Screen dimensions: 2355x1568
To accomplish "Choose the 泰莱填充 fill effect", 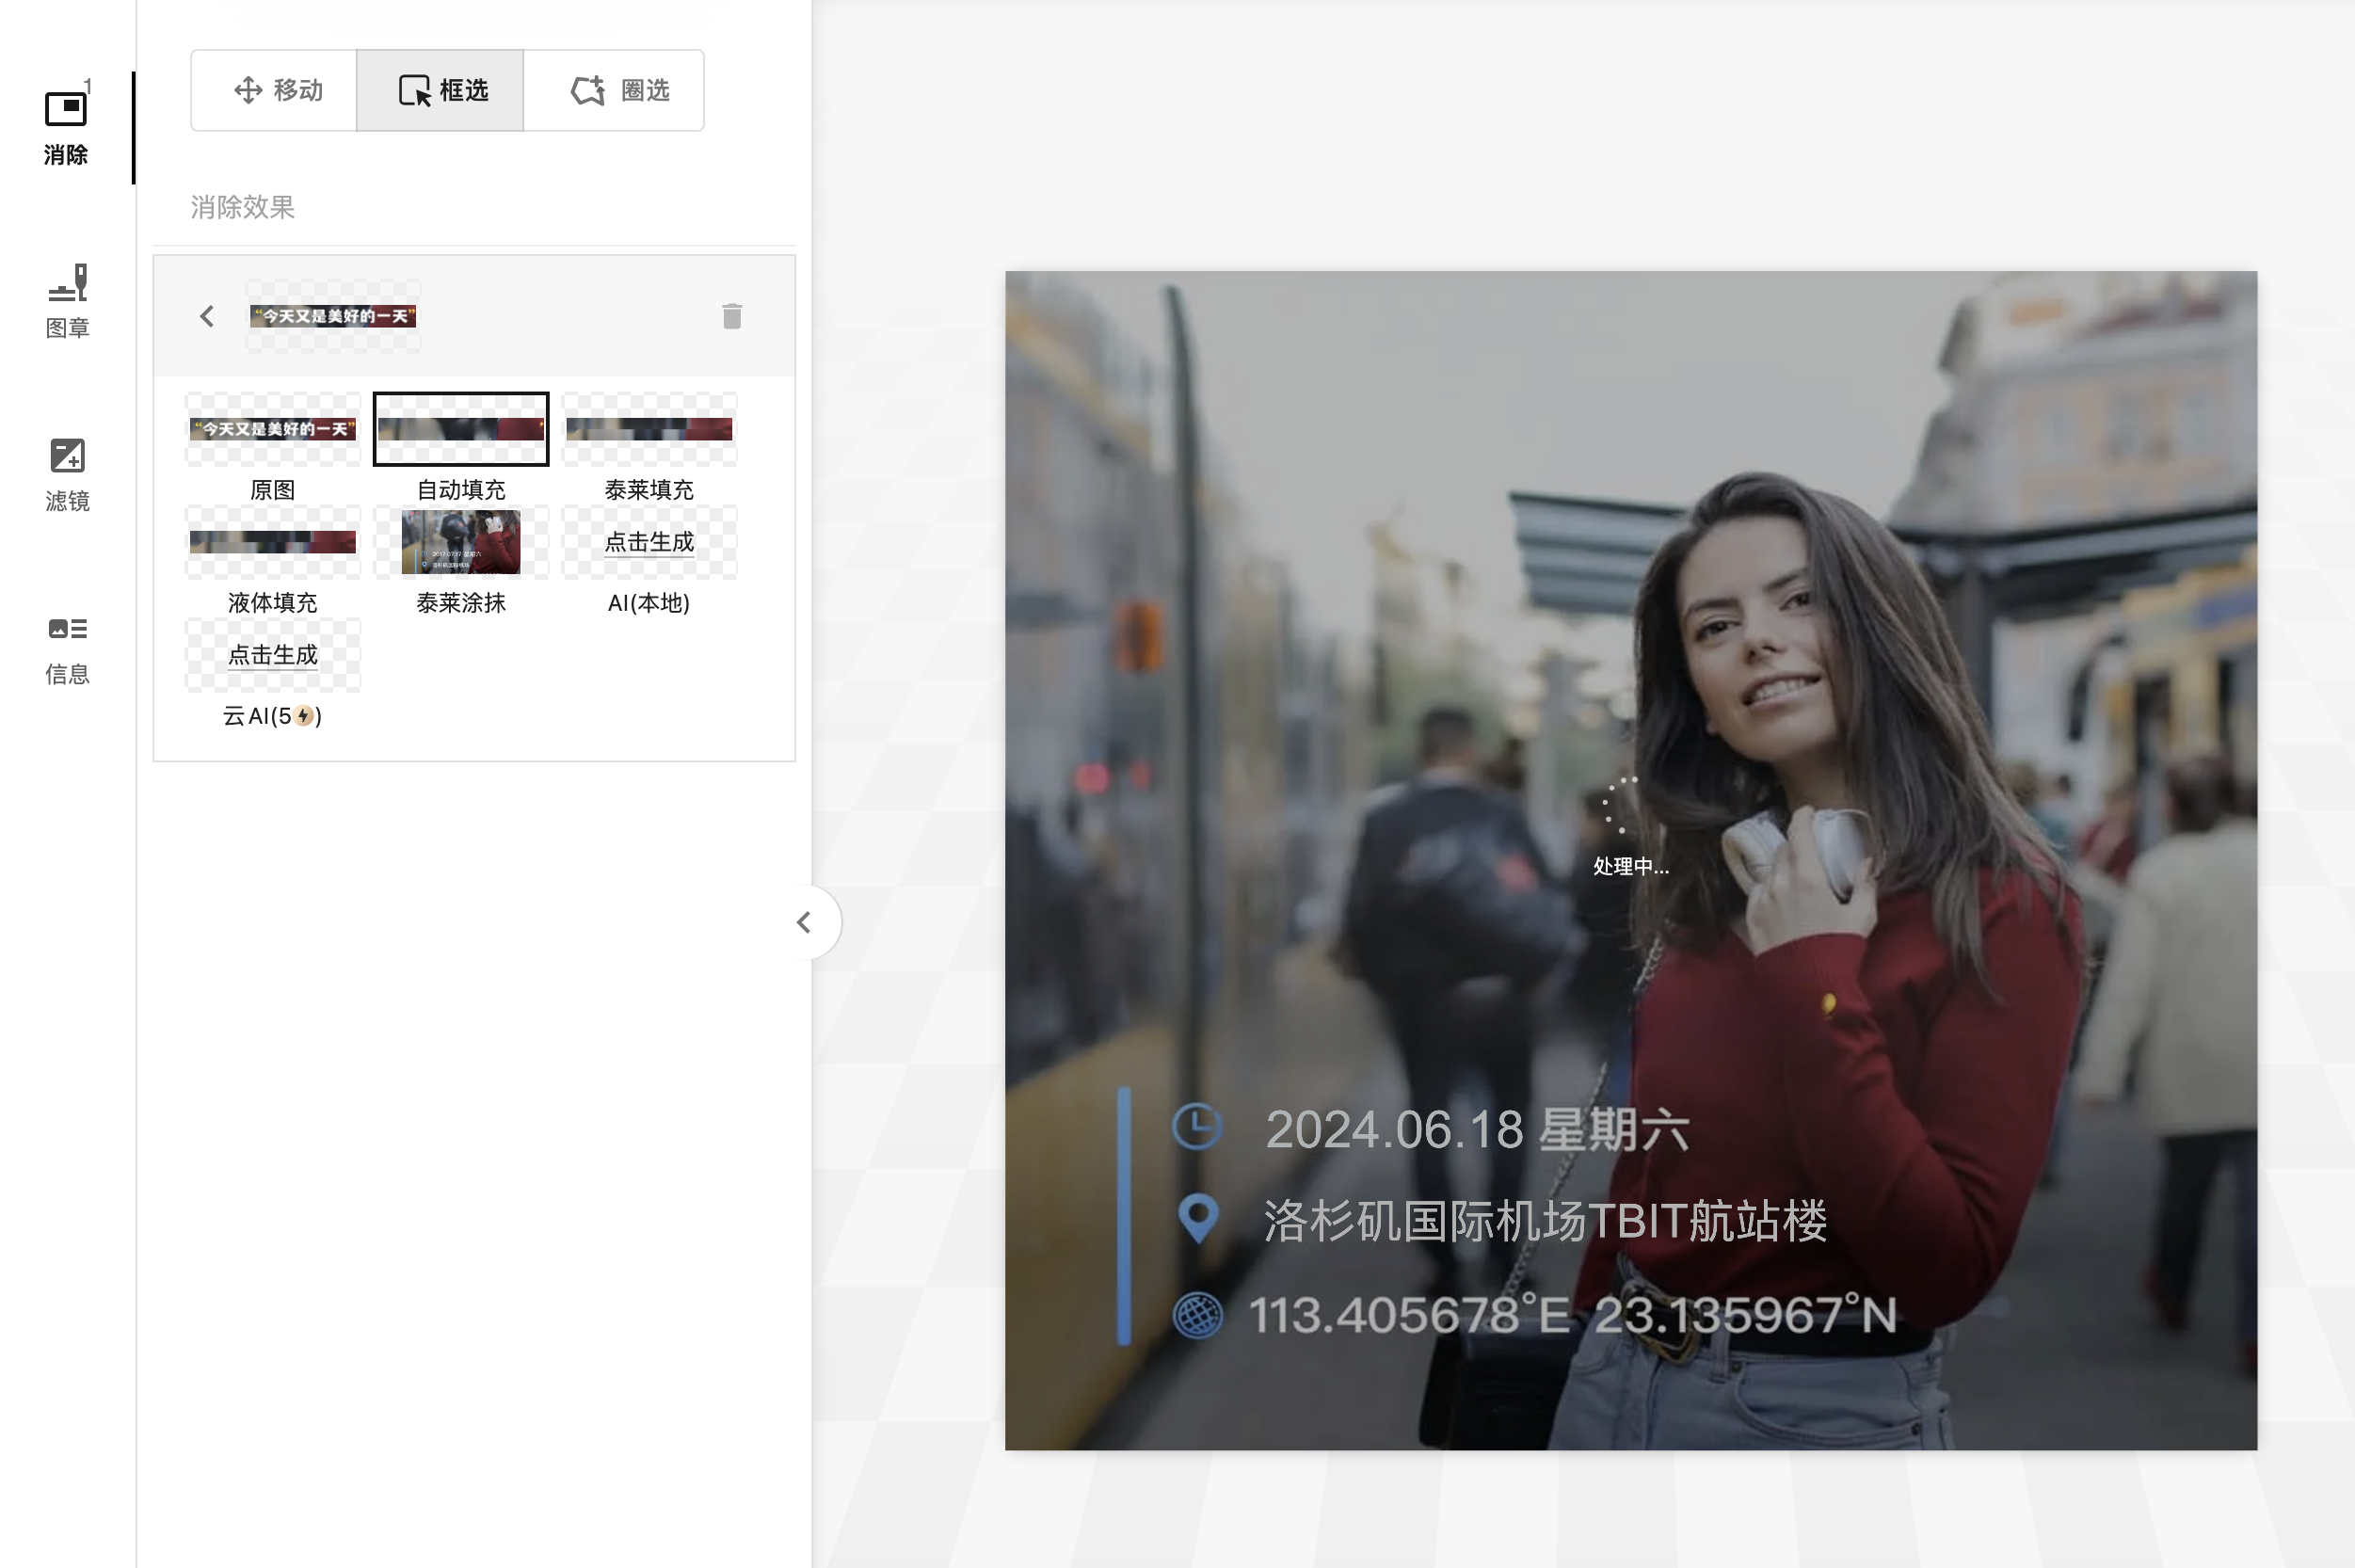I will click(648, 429).
